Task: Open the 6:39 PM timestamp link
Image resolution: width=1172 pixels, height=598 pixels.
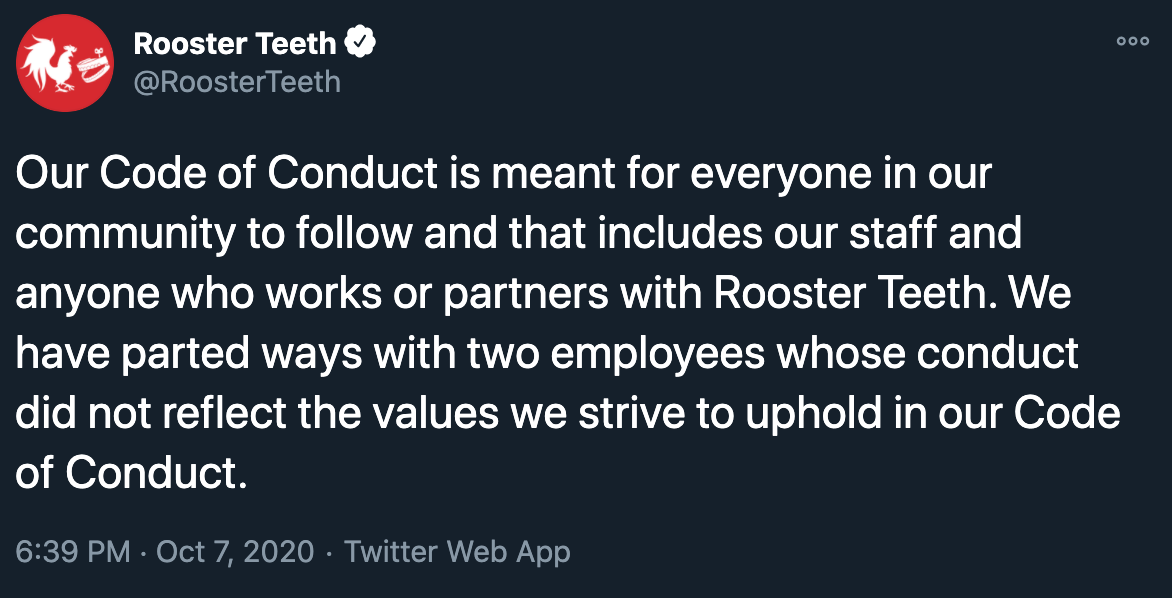Action: tap(73, 553)
